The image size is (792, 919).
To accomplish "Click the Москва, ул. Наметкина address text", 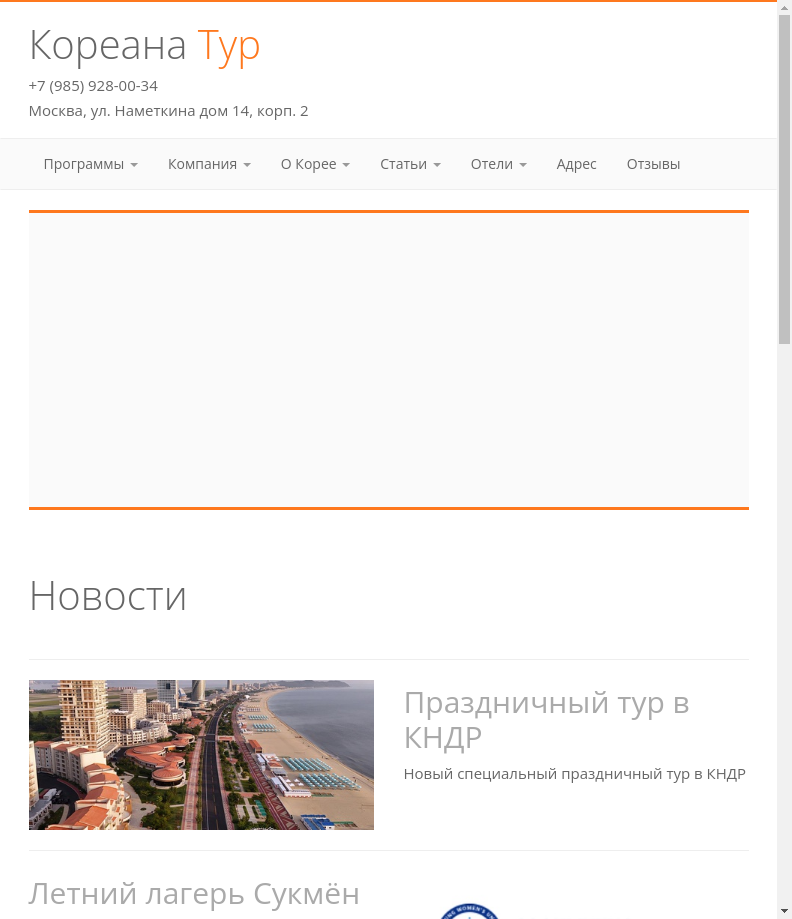I will 168,111.
